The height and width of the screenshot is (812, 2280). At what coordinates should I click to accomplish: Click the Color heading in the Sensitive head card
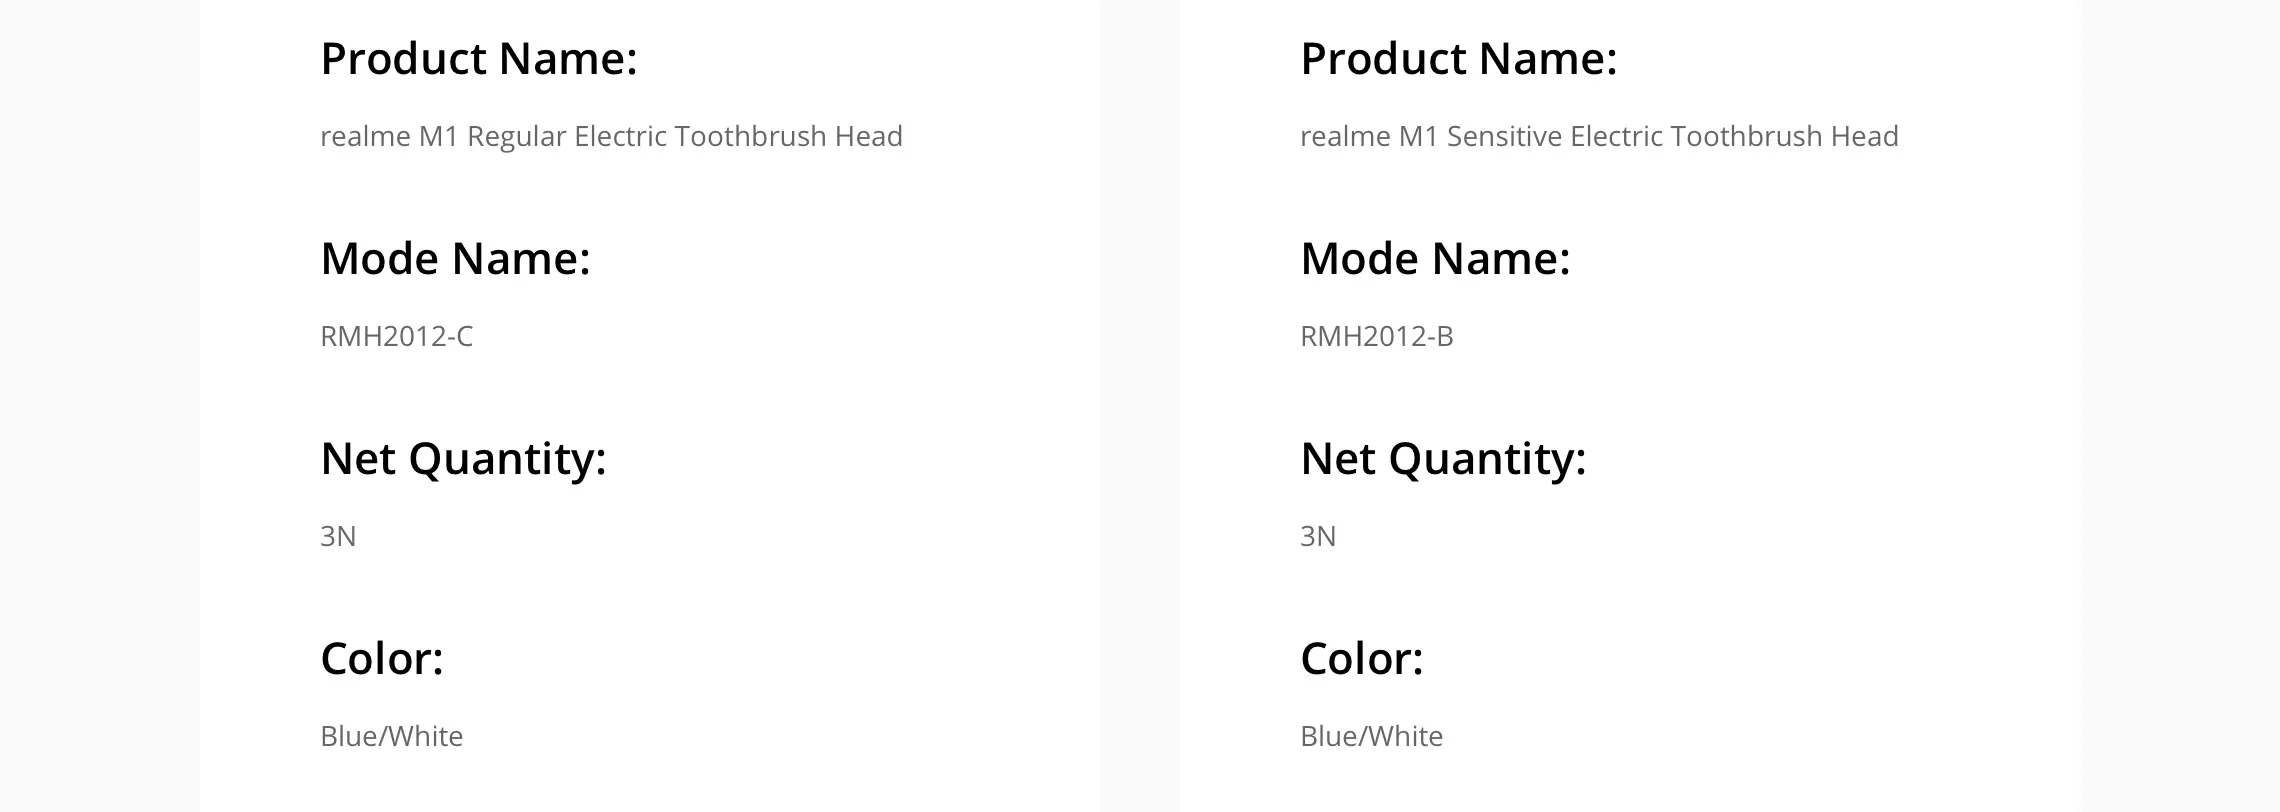(1361, 658)
